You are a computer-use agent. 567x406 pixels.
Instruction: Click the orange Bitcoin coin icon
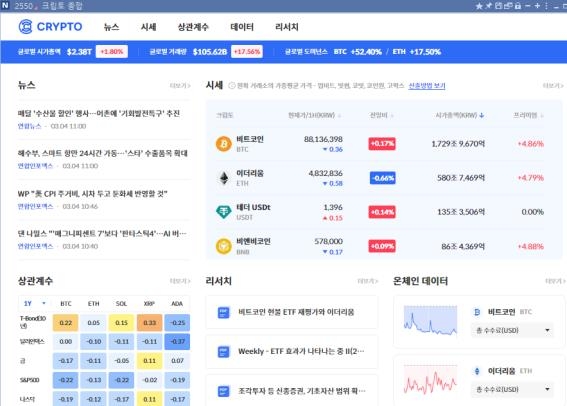(223, 144)
